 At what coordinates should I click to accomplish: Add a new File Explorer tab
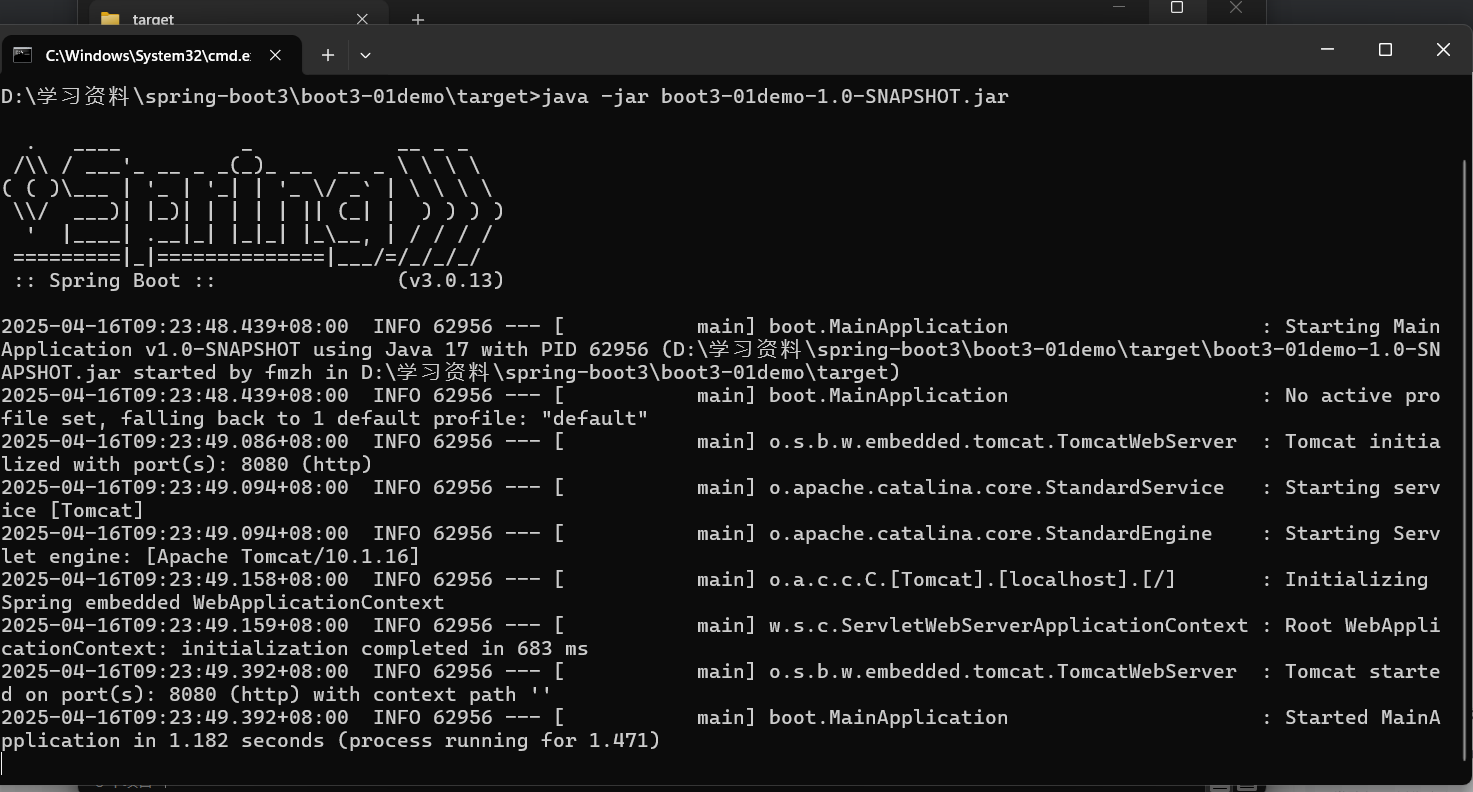[418, 18]
